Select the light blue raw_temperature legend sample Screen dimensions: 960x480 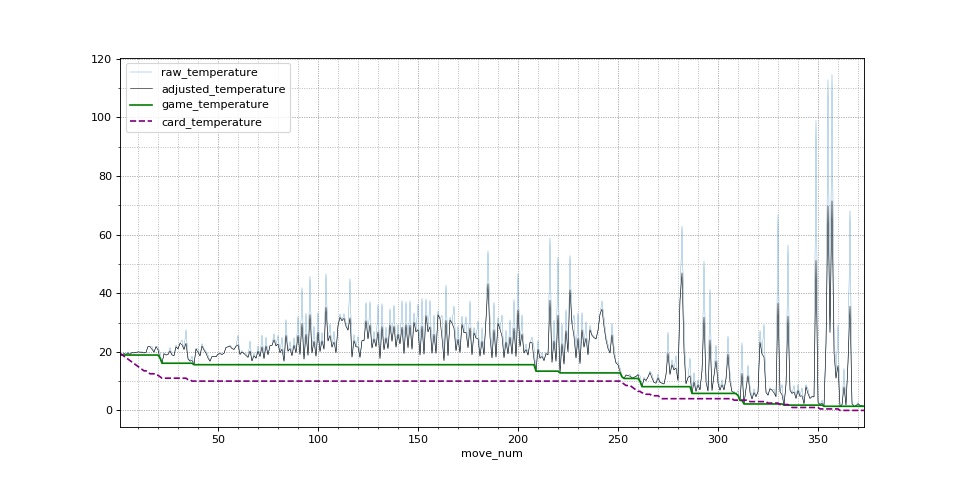click(142, 73)
